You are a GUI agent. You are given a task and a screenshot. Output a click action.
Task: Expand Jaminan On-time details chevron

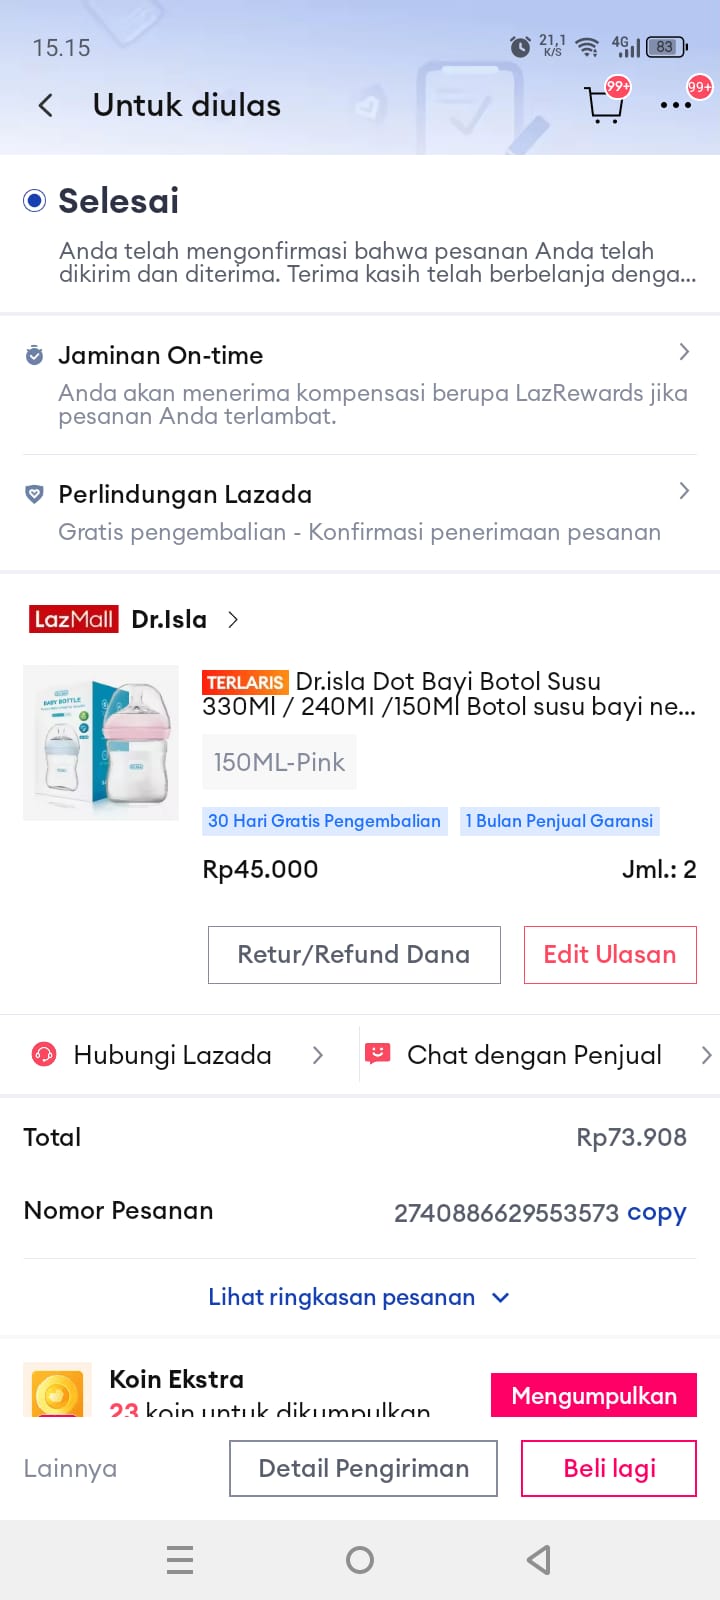[684, 352]
